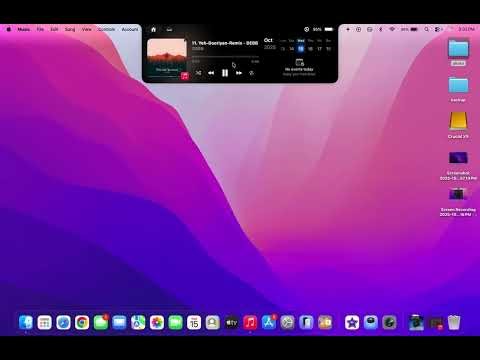Open Launchpad from the Dock
This screenshot has height=360, width=480.
tap(44, 322)
